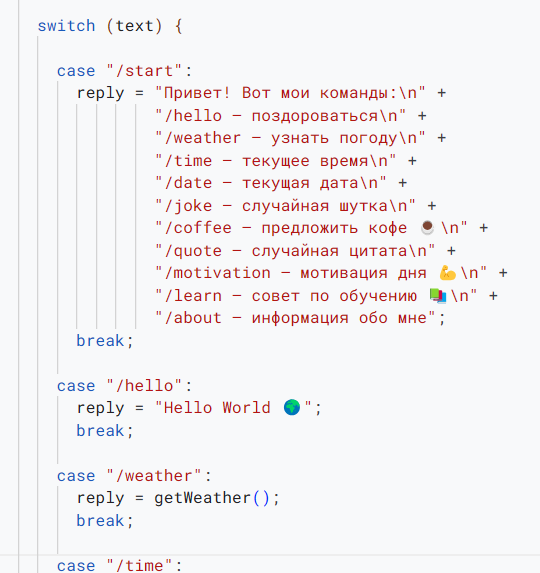Click the globe emoji after Hello World
This screenshot has height=573, width=540.
coord(292,407)
